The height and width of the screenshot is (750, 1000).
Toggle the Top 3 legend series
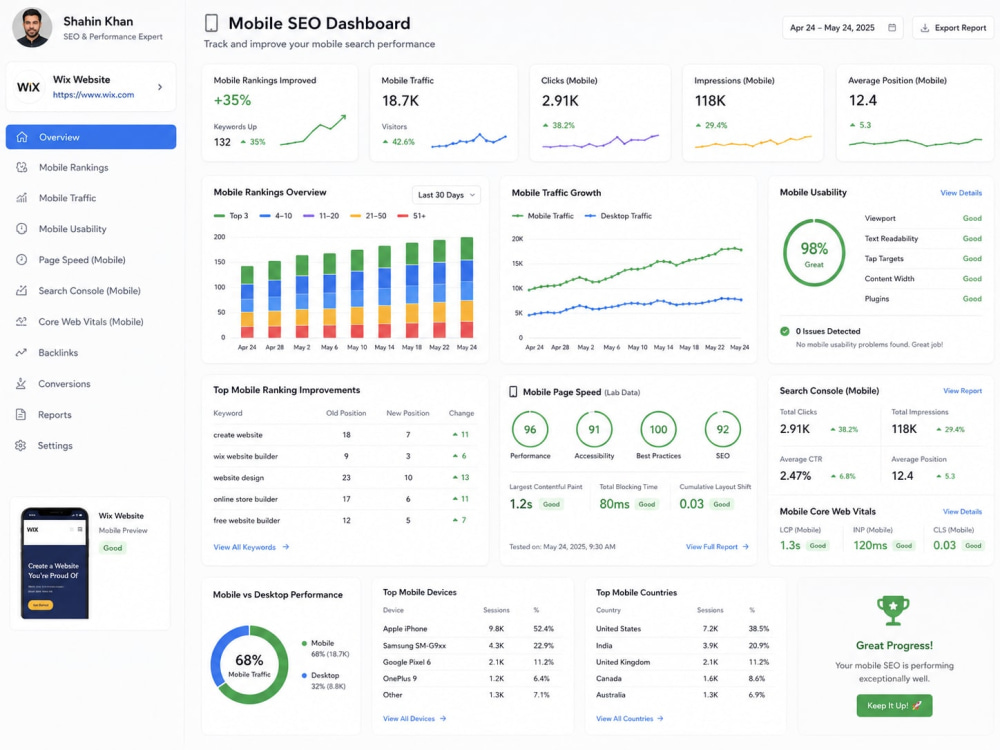[231, 216]
